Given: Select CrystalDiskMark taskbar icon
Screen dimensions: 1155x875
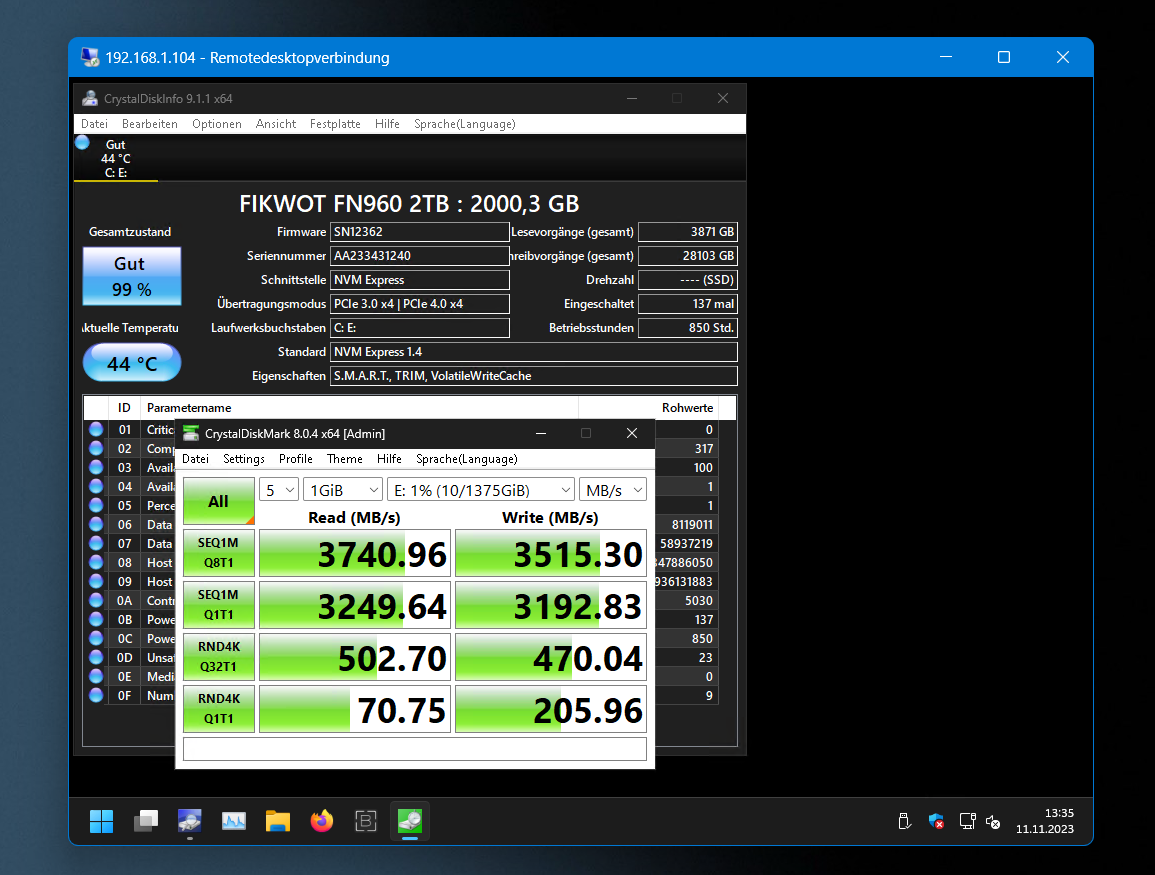Looking at the screenshot, I should [410, 820].
